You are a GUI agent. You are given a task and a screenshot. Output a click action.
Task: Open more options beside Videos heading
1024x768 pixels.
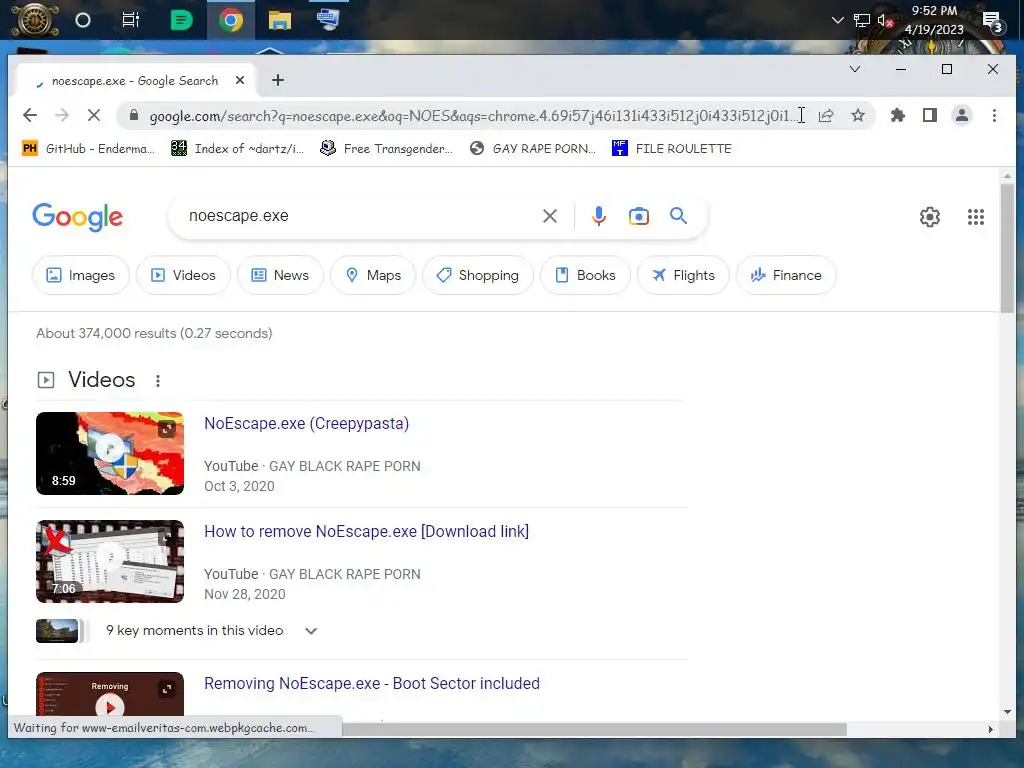click(158, 381)
